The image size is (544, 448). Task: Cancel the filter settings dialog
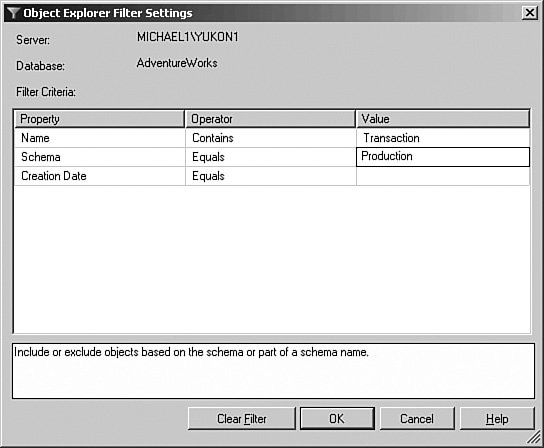[417, 419]
